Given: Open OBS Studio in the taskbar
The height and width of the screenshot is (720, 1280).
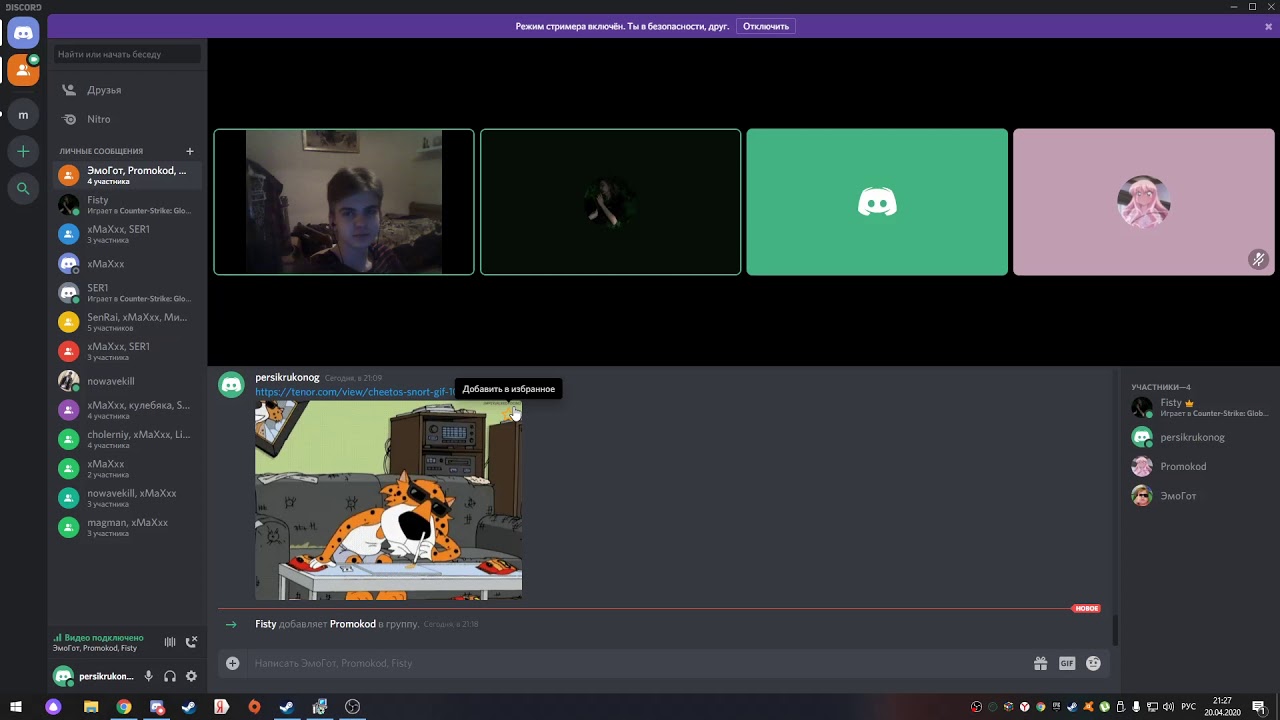Looking at the screenshot, I should click(x=352, y=707).
